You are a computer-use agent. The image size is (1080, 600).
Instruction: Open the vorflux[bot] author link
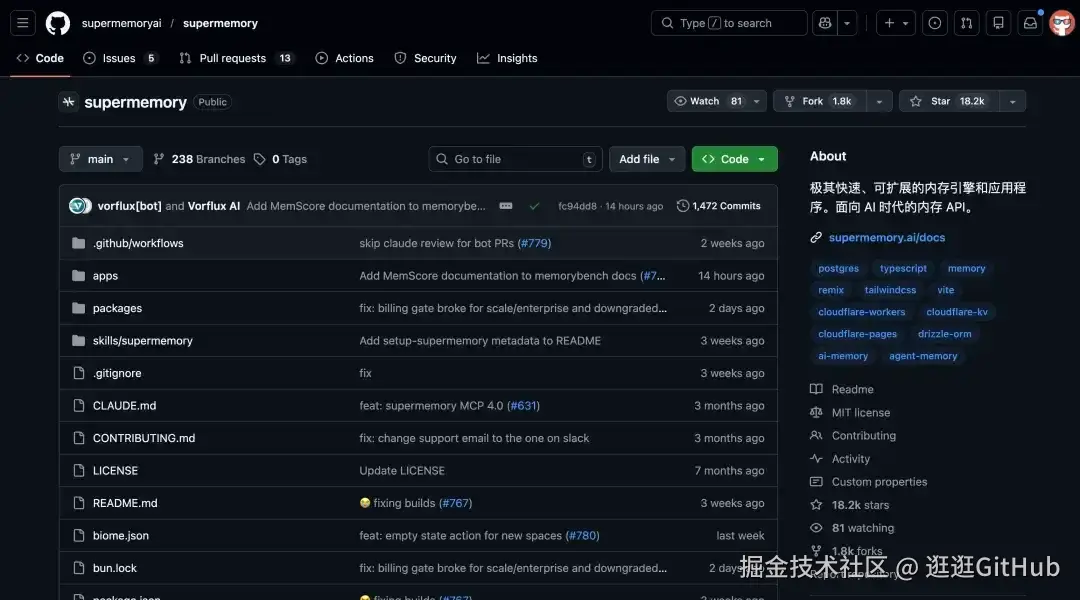[x=129, y=206]
